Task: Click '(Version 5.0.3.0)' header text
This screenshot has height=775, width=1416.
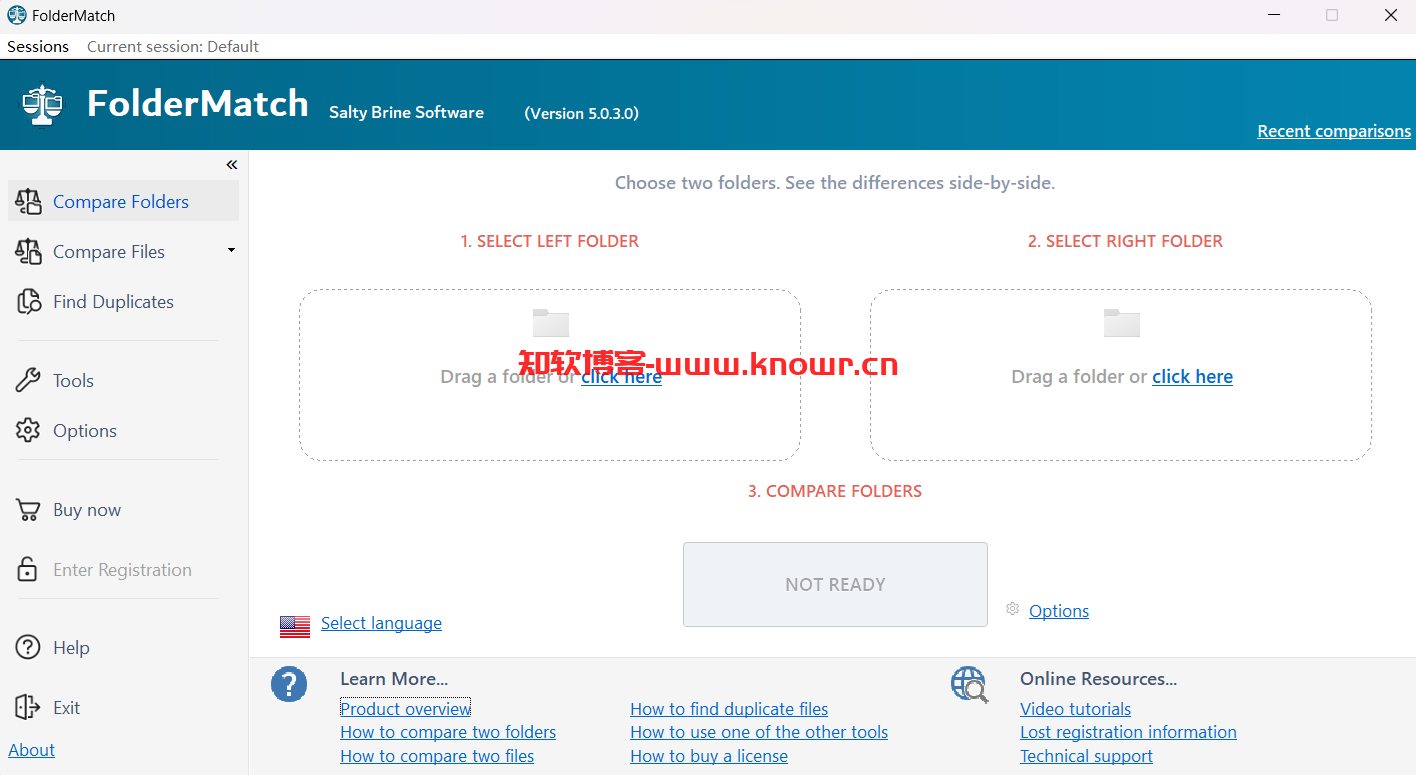Action: coord(581,113)
